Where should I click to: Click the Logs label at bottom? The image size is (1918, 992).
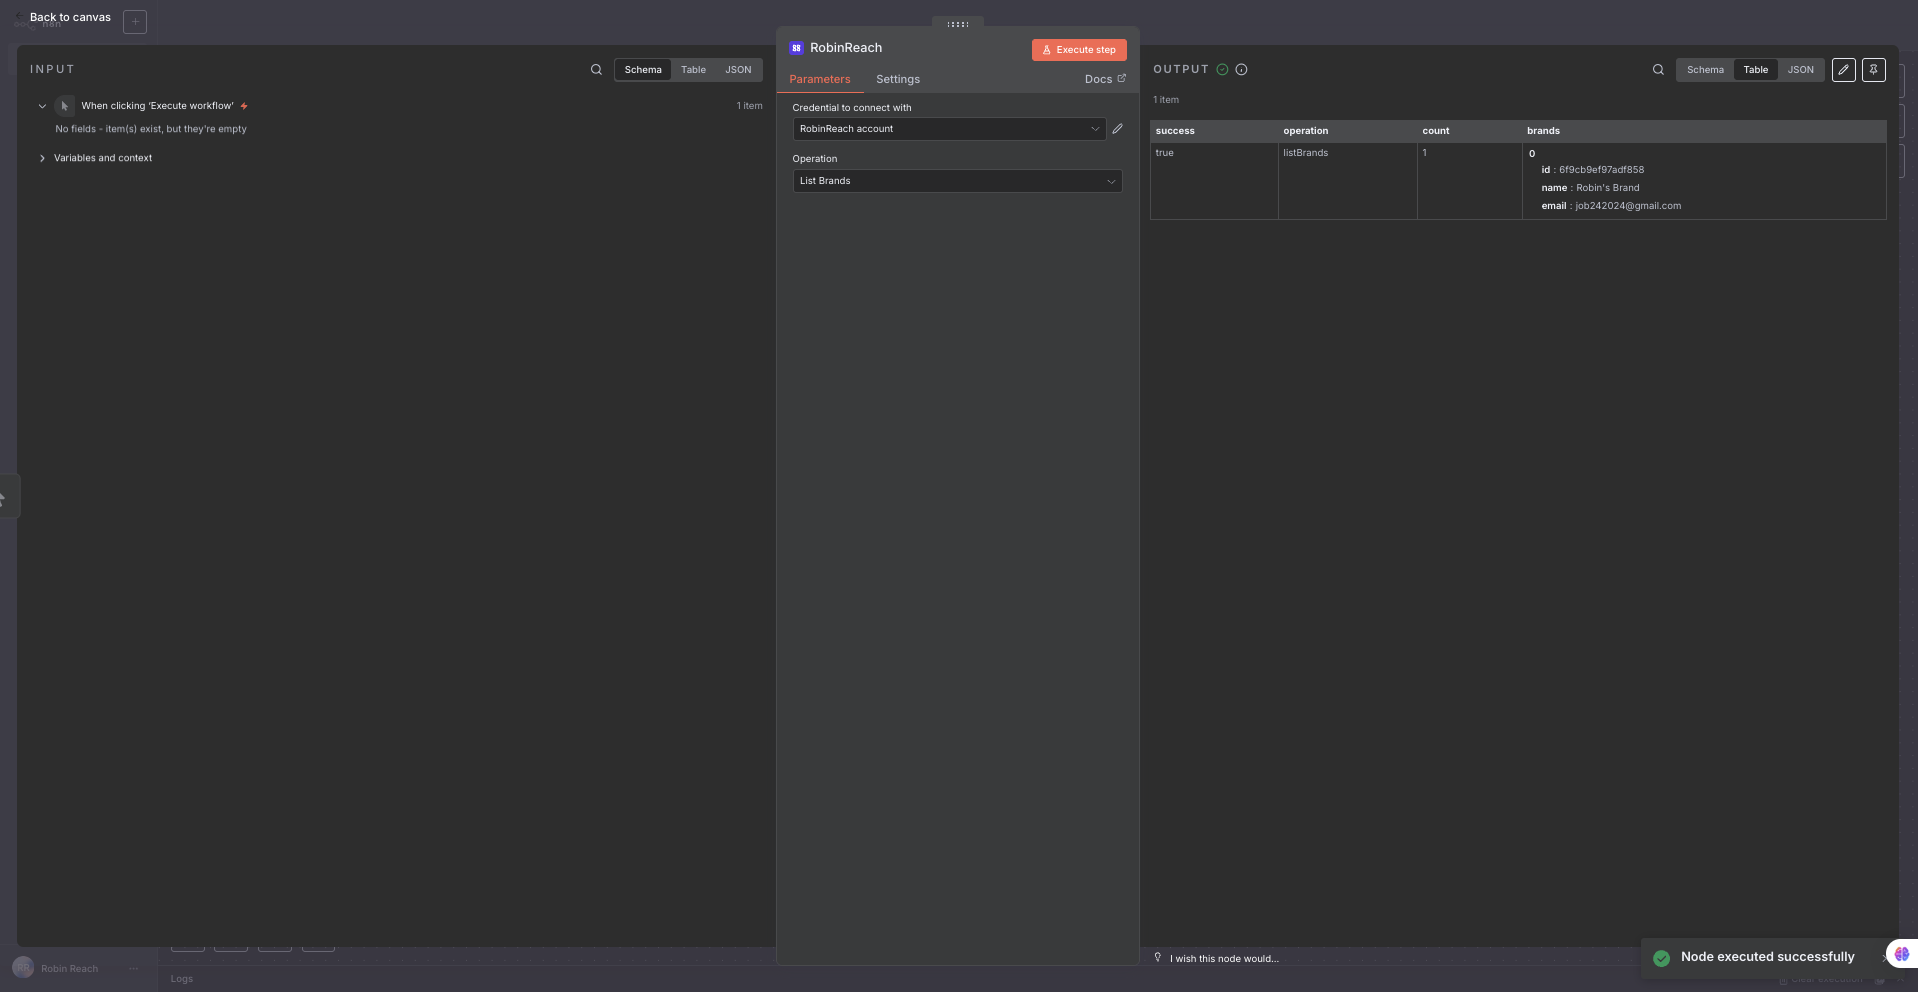[182, 979]
